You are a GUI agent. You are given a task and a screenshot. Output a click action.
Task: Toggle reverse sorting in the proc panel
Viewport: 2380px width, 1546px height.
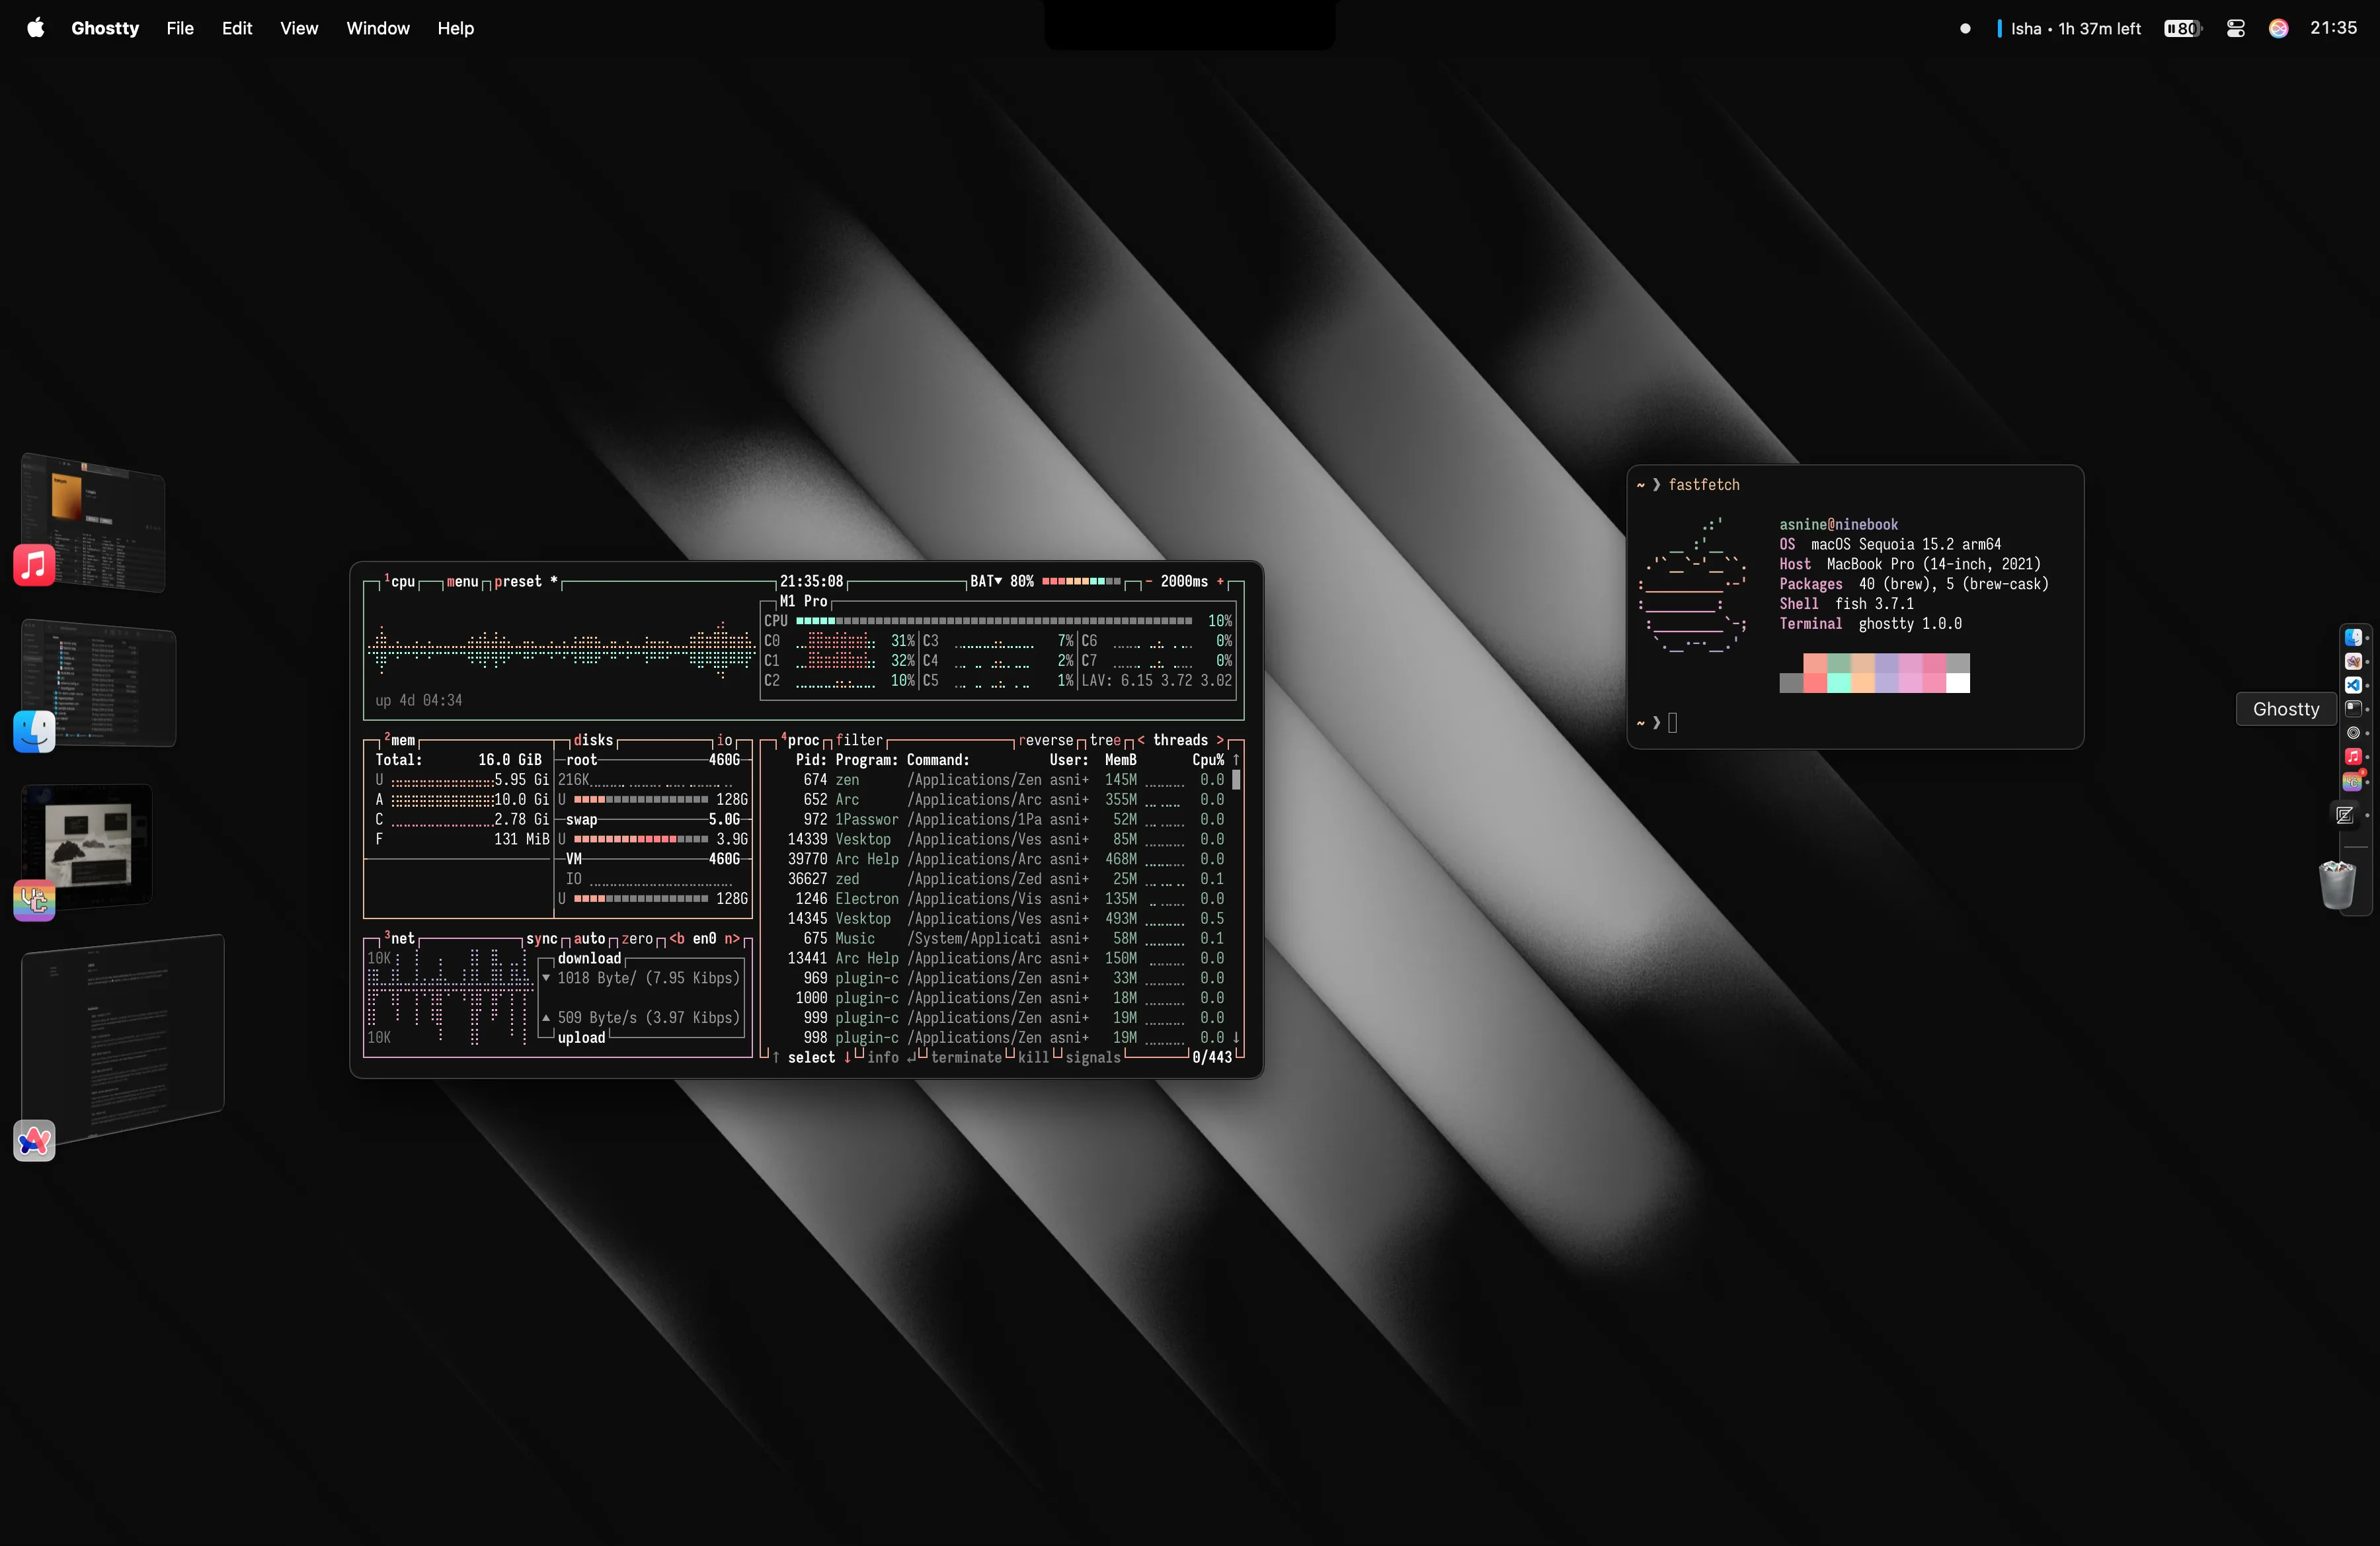click(1046, 740)
